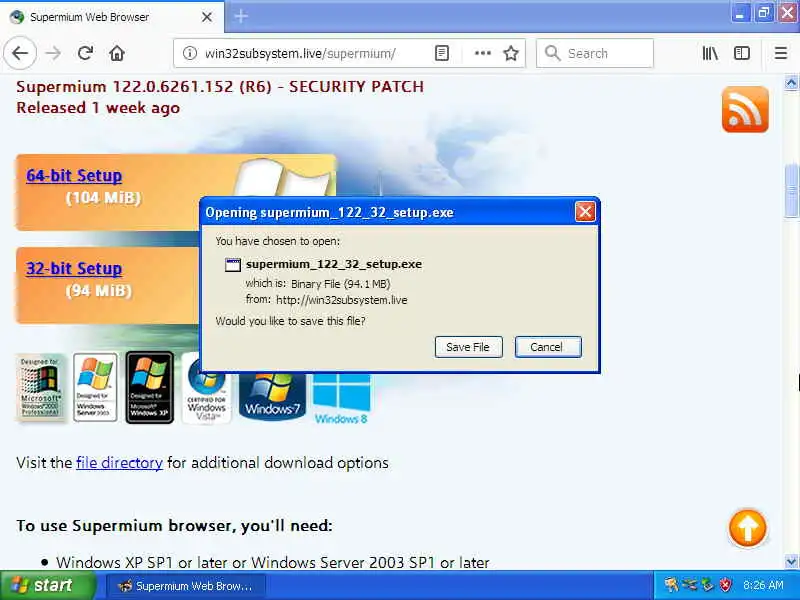This screenshot has height=600, width=800.
Task: Click the 'Released 1 week ago' text
Action: click(98, 108)
